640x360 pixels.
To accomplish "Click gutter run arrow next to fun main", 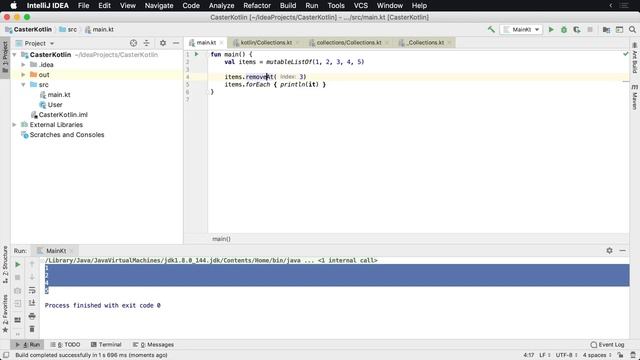I will pos(197,54).
